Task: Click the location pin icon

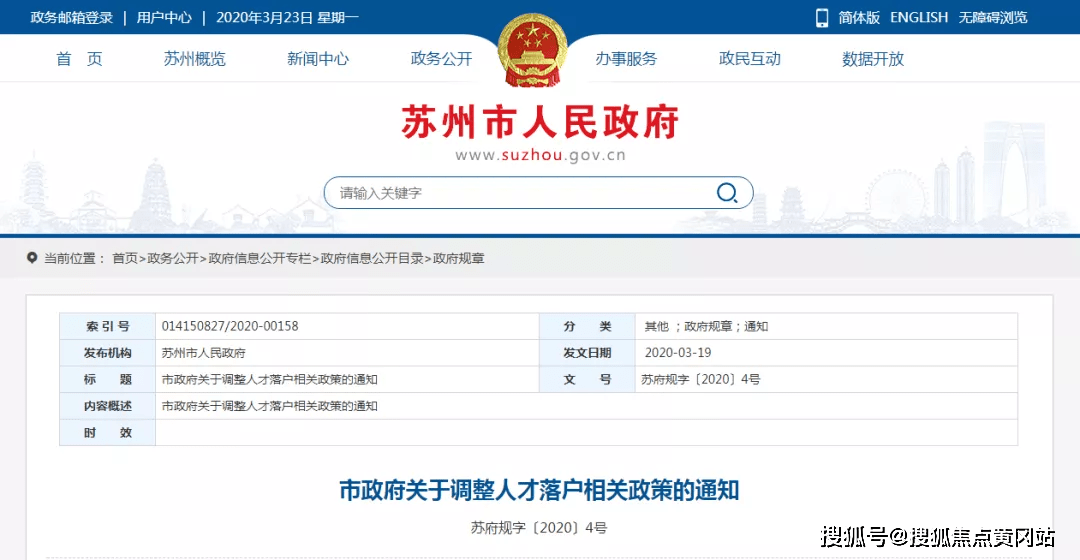Action: pos(32,258)
